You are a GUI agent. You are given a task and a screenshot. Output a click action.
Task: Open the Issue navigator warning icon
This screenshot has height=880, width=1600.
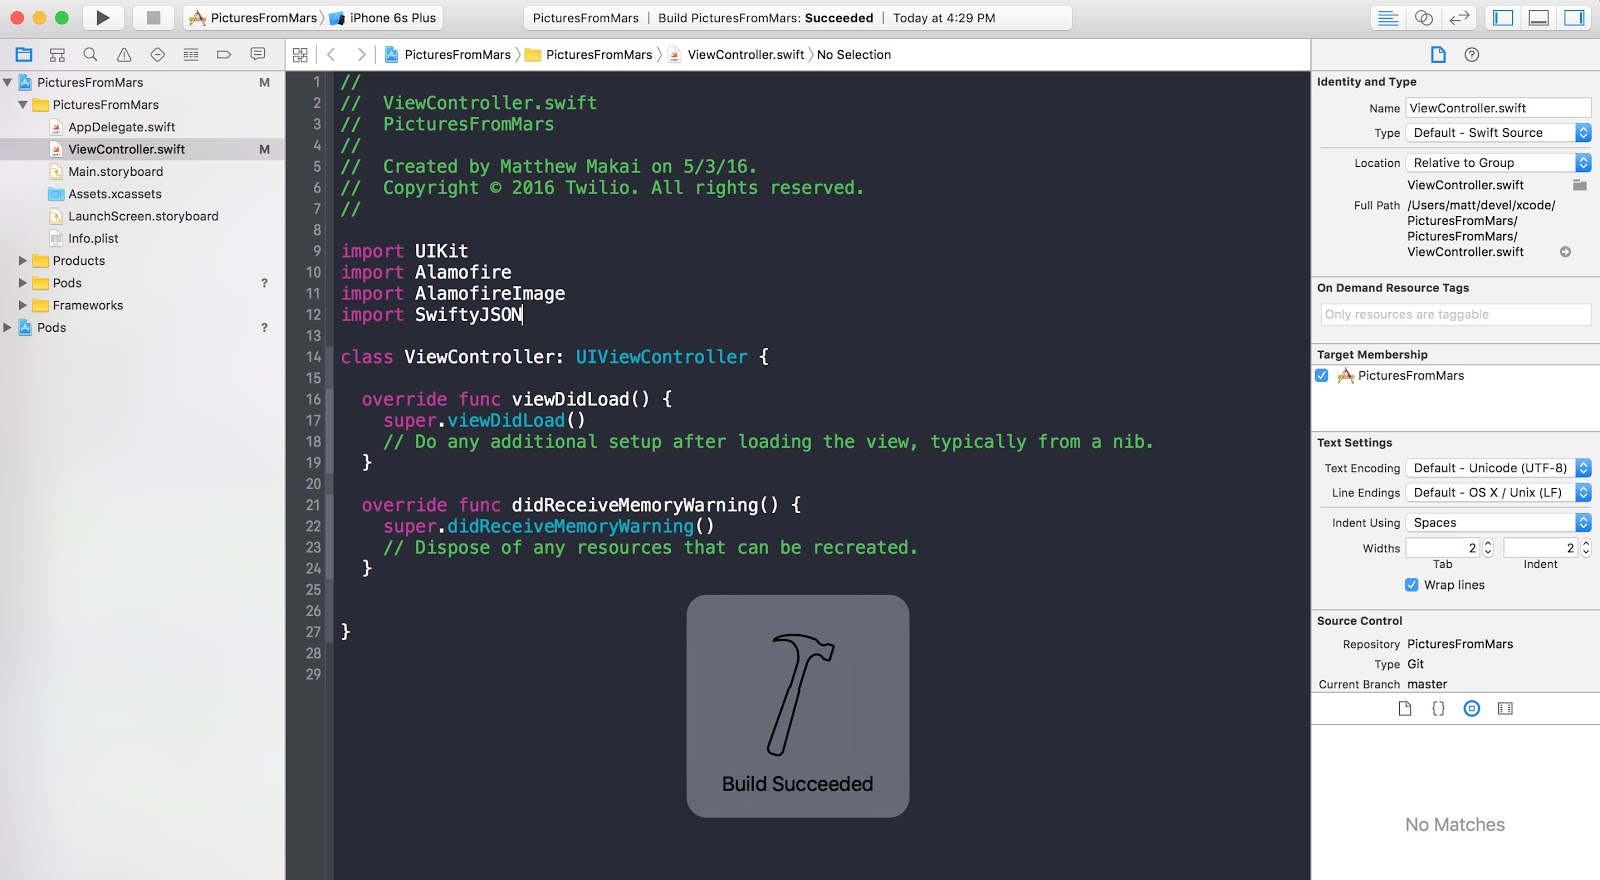[124, 55]
